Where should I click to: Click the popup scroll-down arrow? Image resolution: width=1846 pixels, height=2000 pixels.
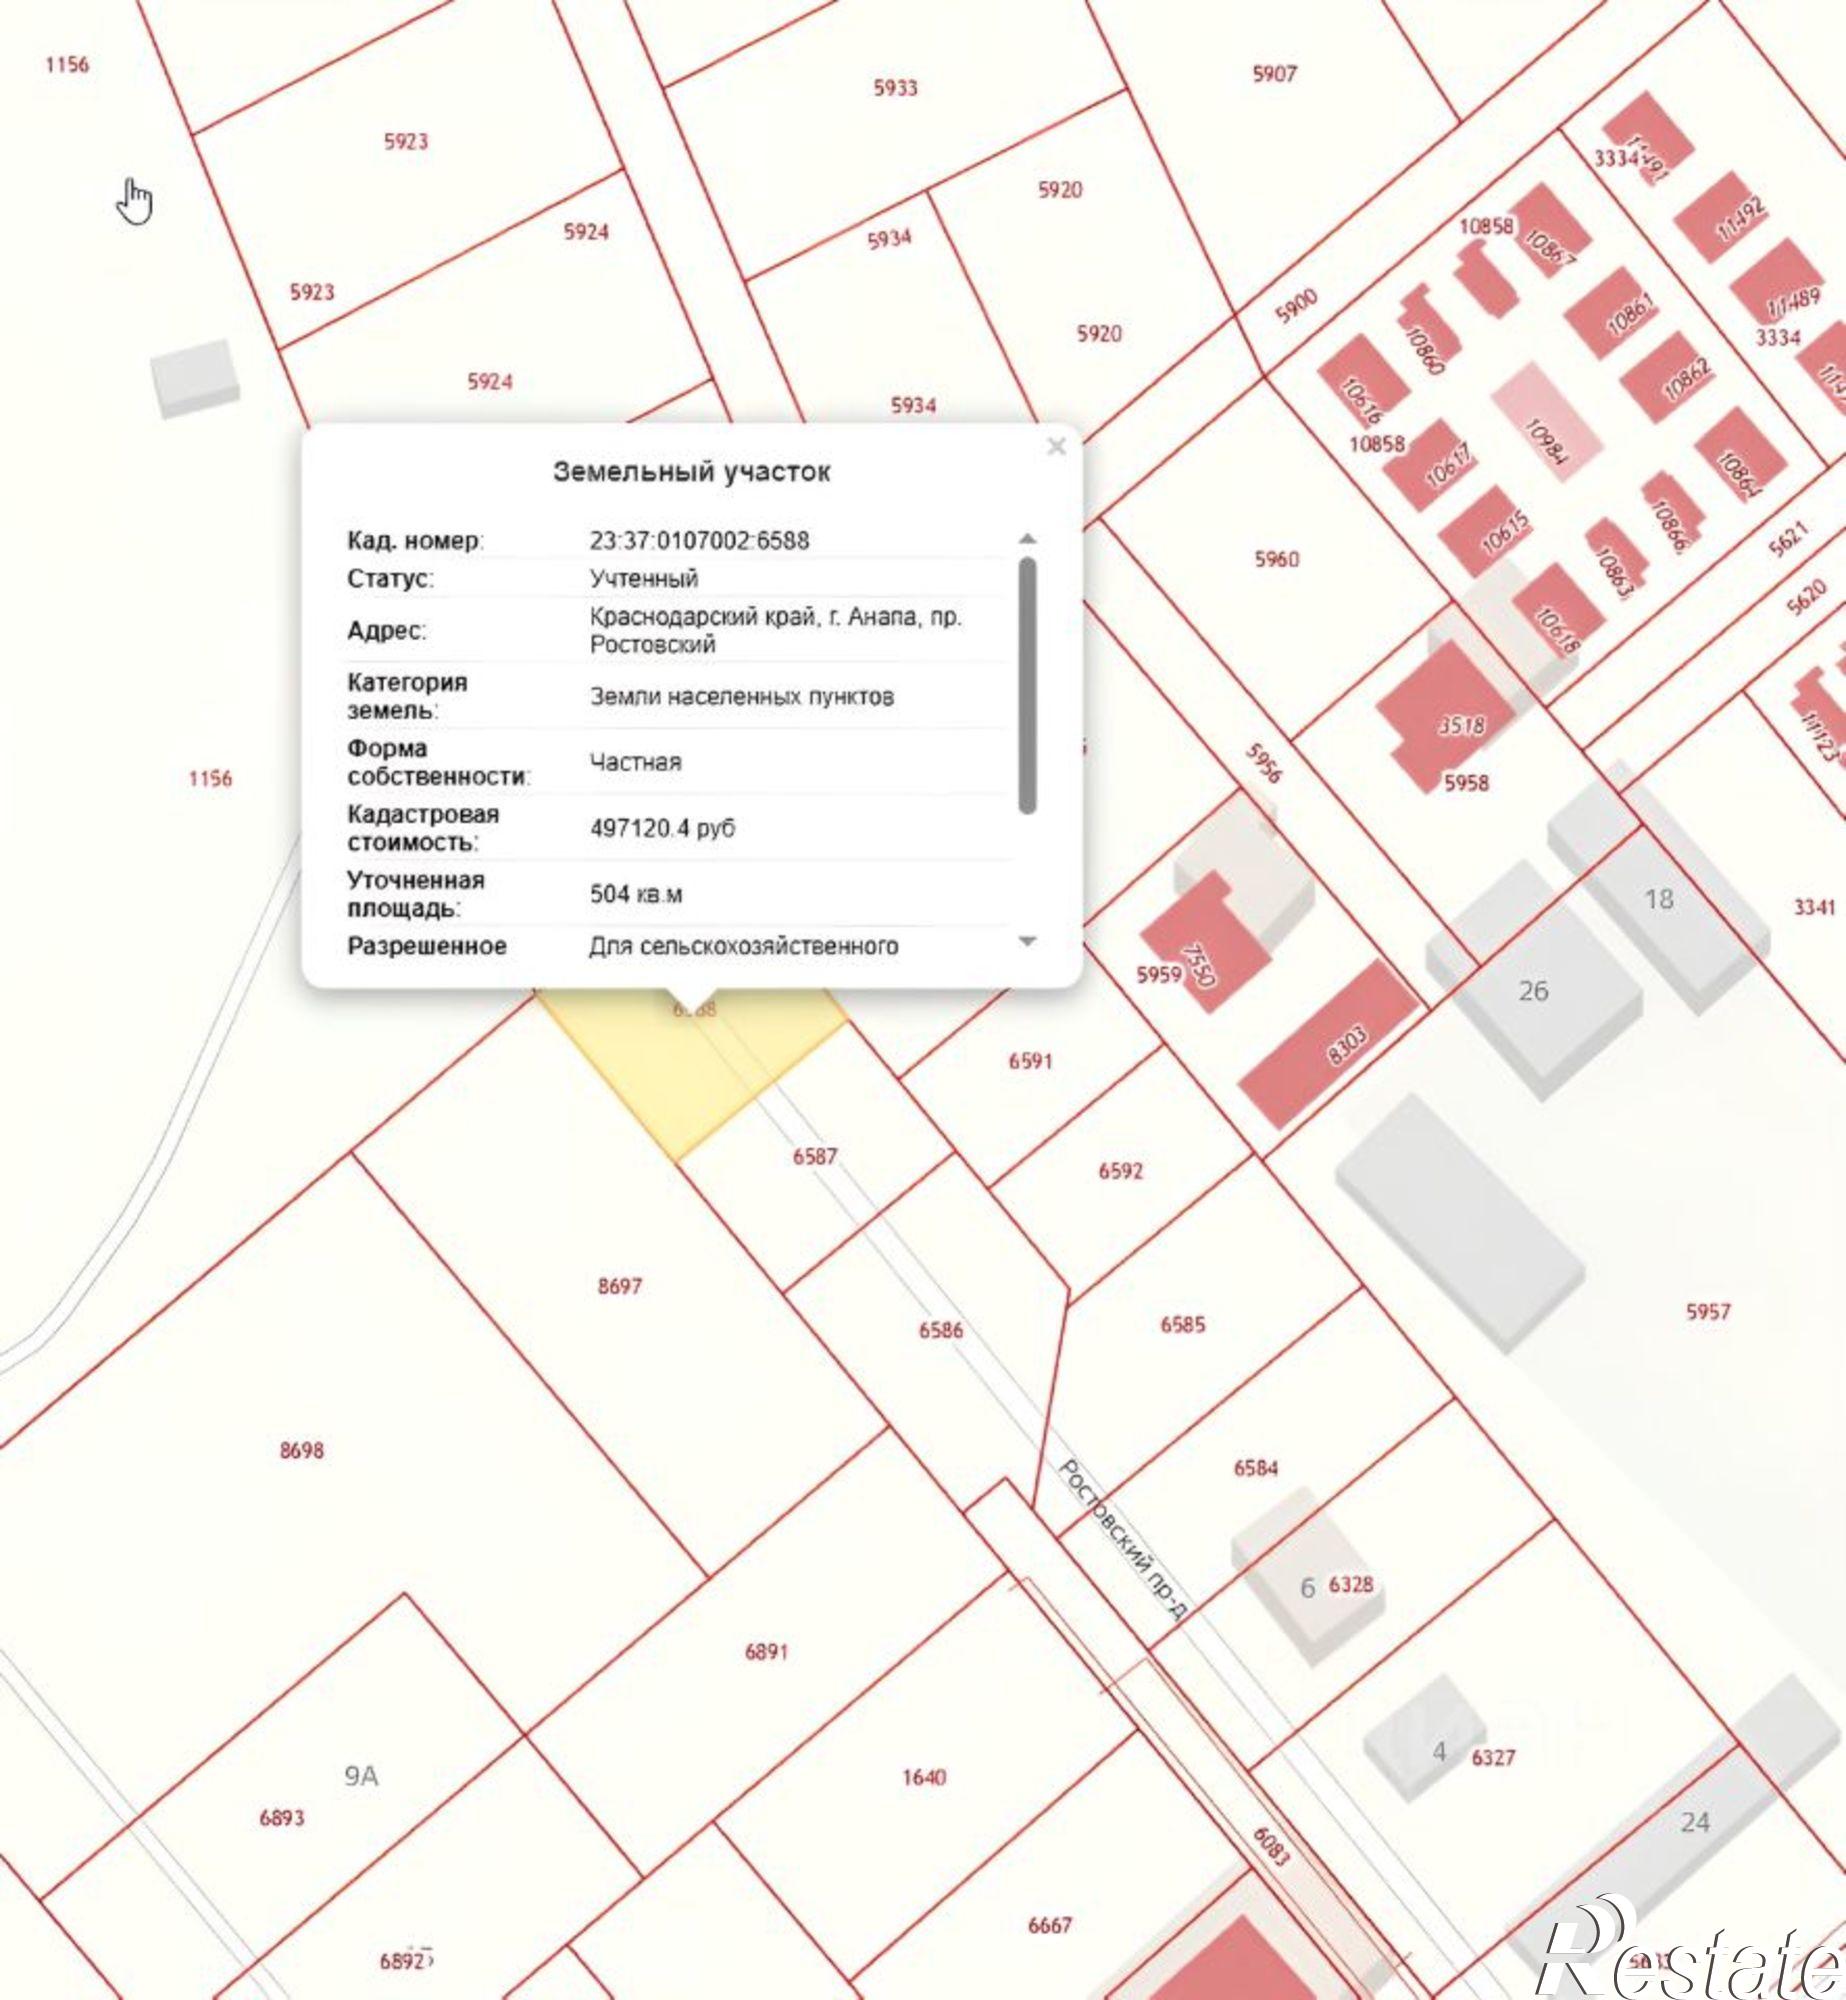click(x=1027, y=941)
